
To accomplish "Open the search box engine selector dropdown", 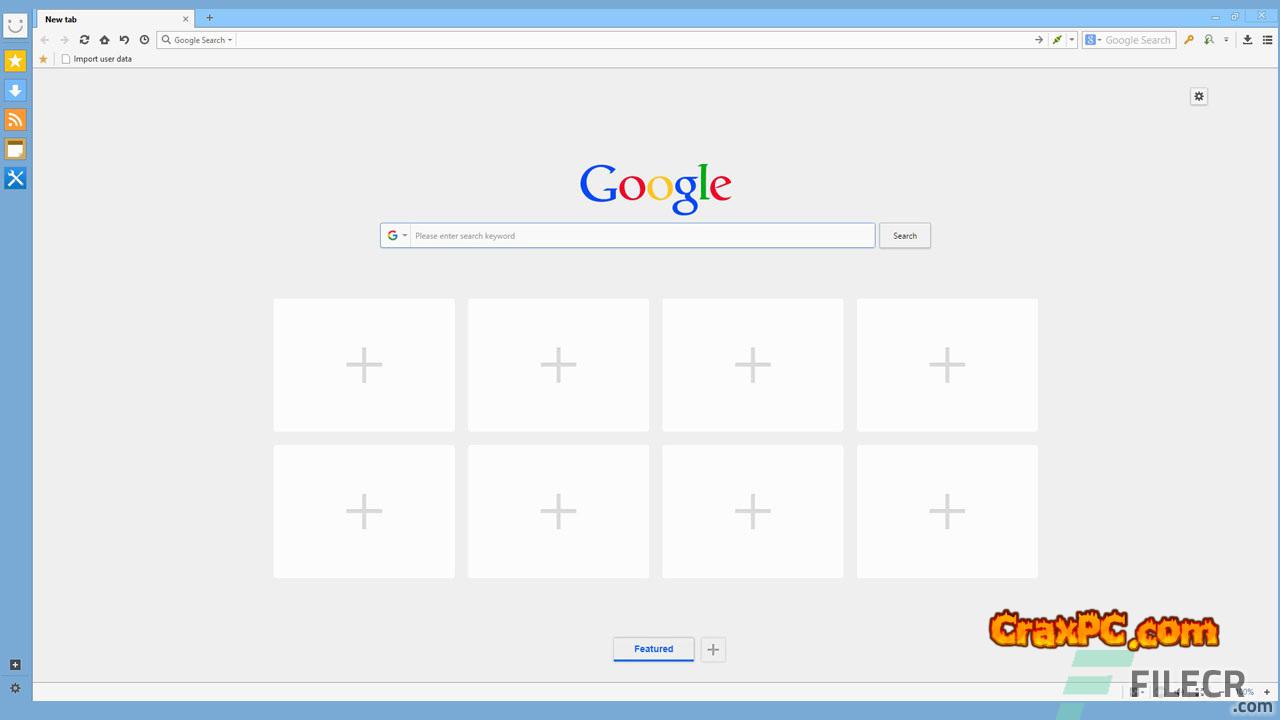I will point(1093,40).
